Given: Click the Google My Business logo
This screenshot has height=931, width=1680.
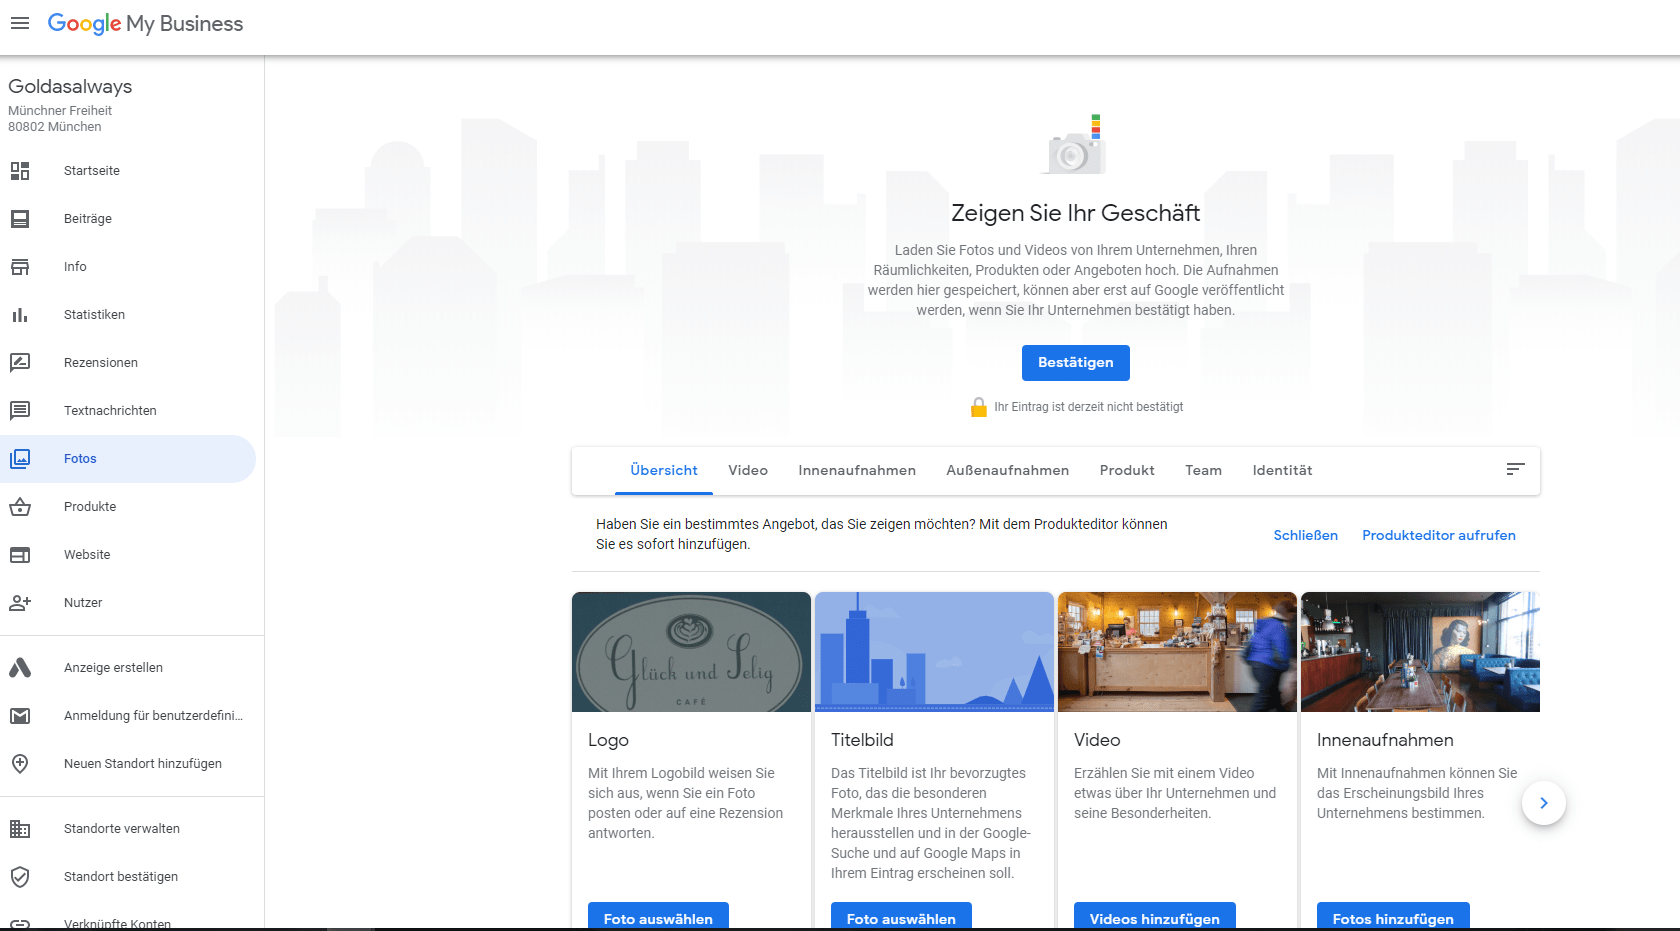Looking at the screenshot, I should [x=145, y=24].
